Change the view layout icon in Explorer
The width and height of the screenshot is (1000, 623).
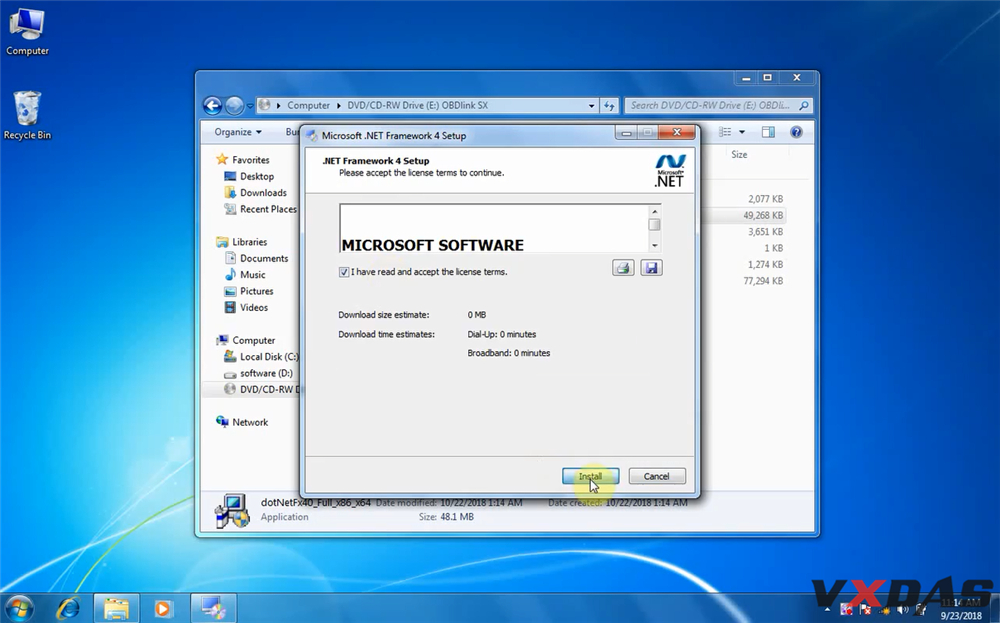[725, 132]
